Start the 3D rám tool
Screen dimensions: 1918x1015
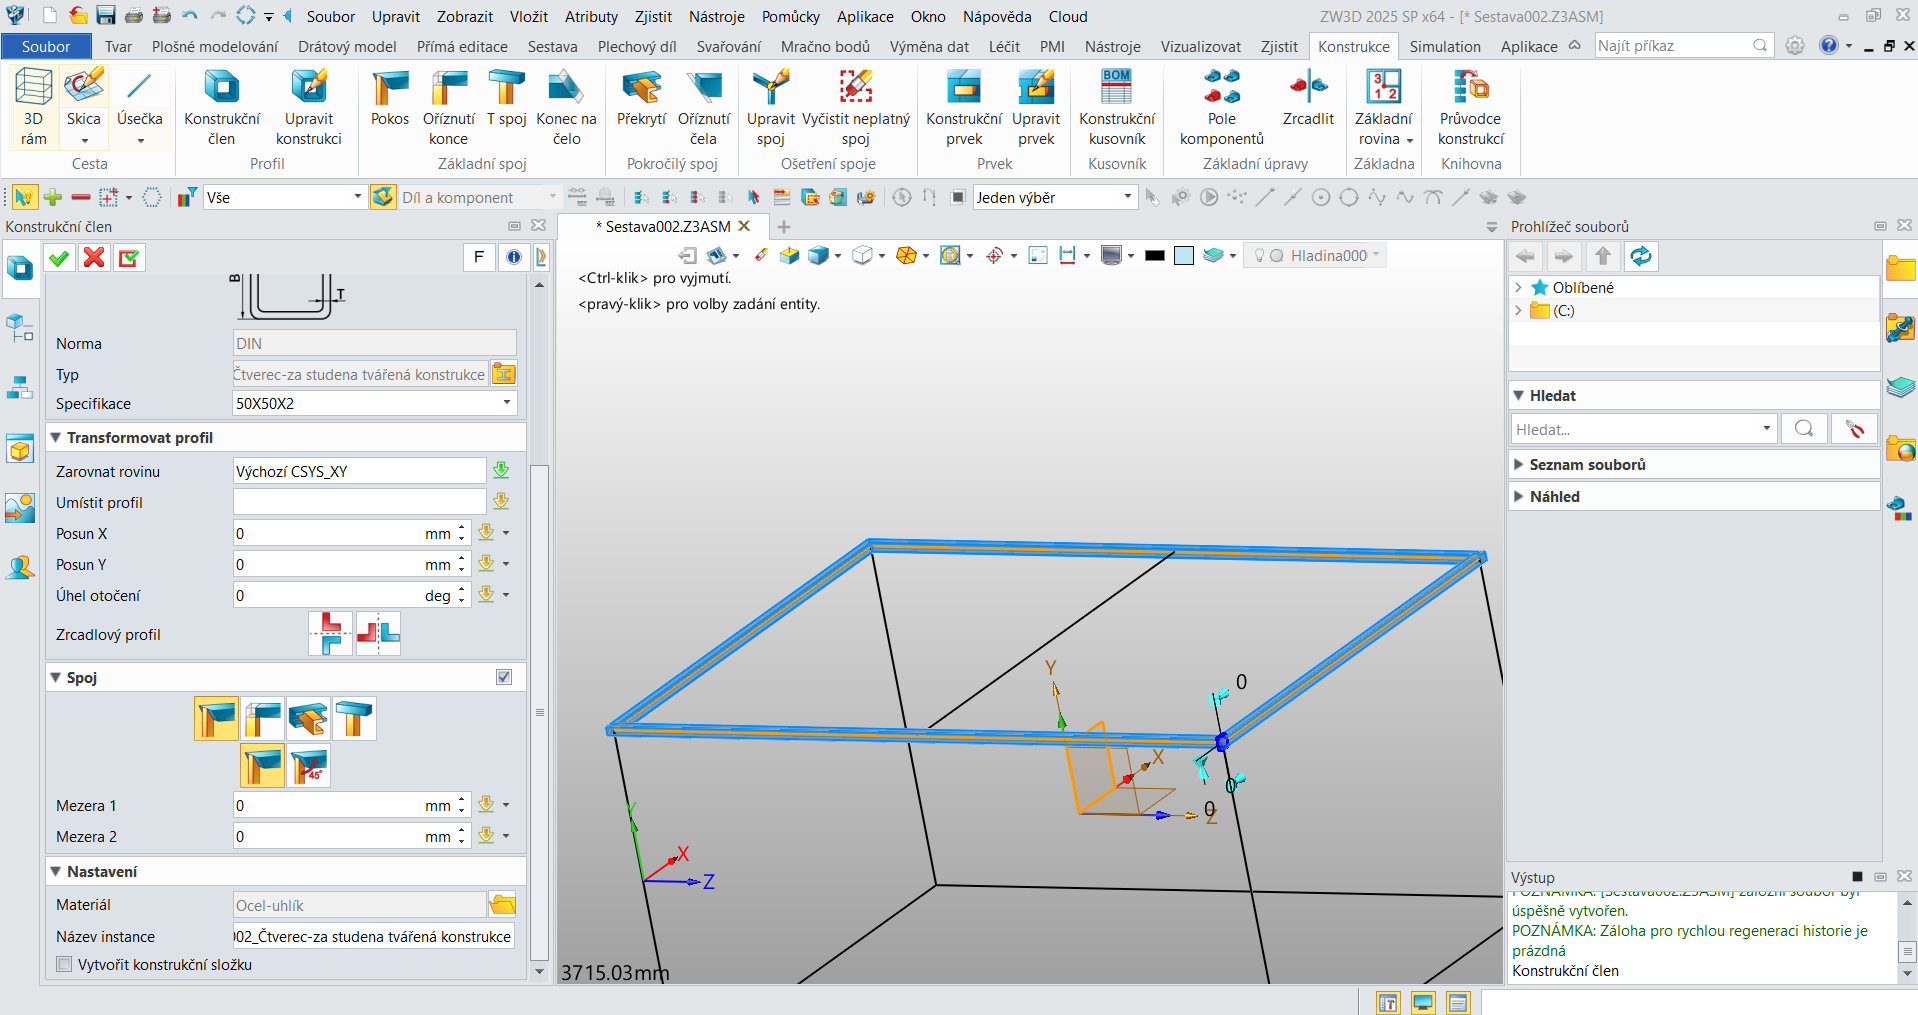(x=33, y=107)
